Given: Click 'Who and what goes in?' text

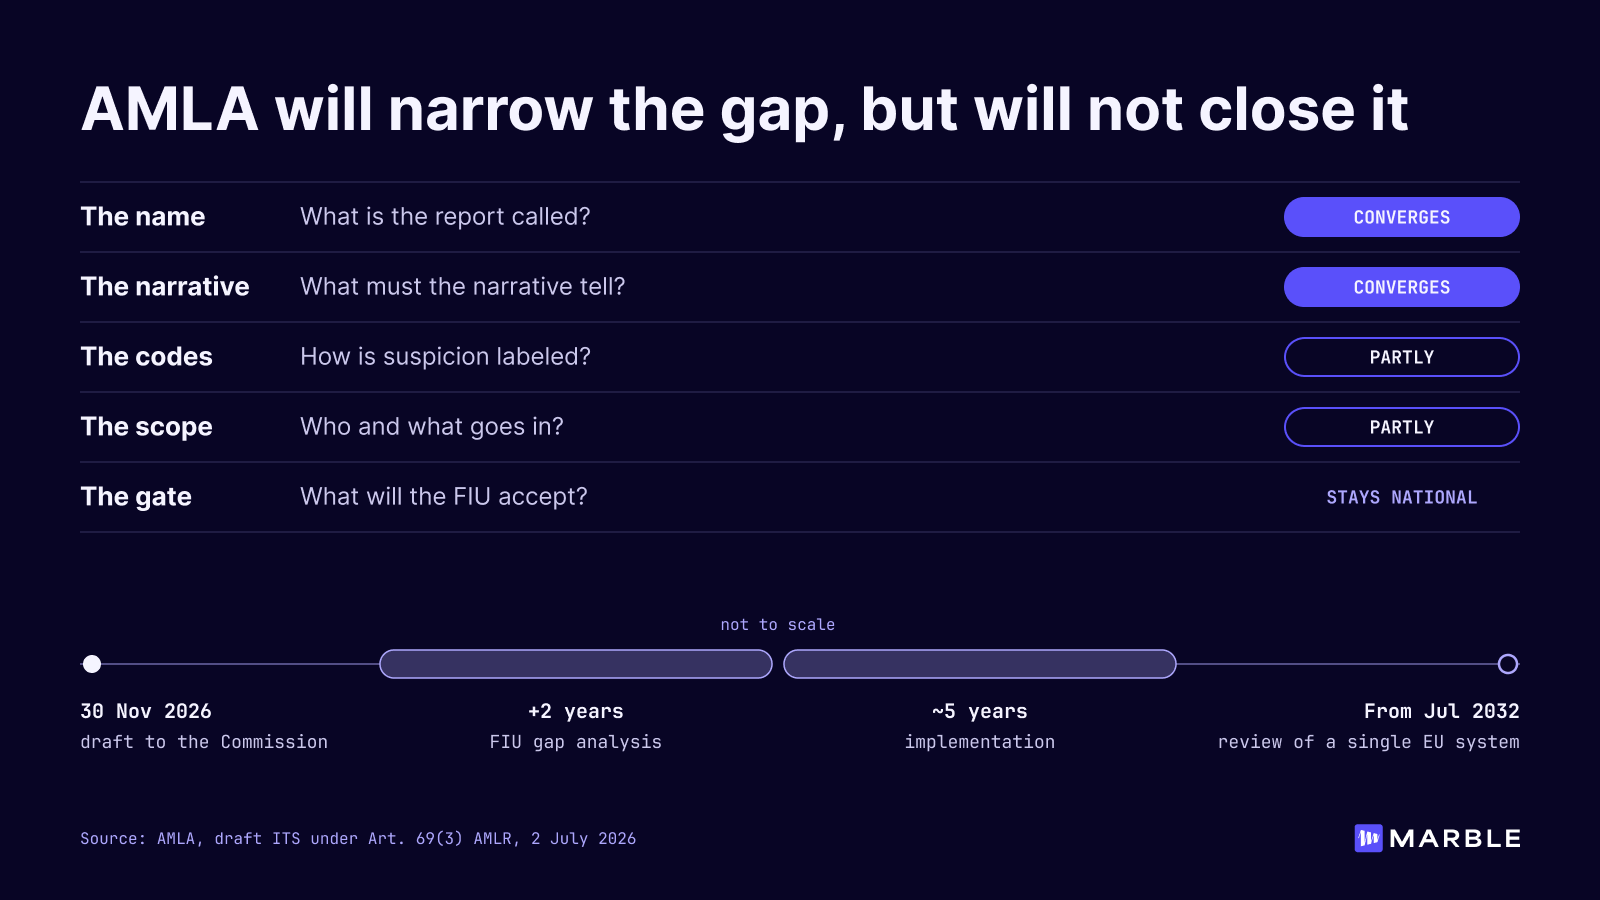Looking at the screenshot, I should pos(432,427).
